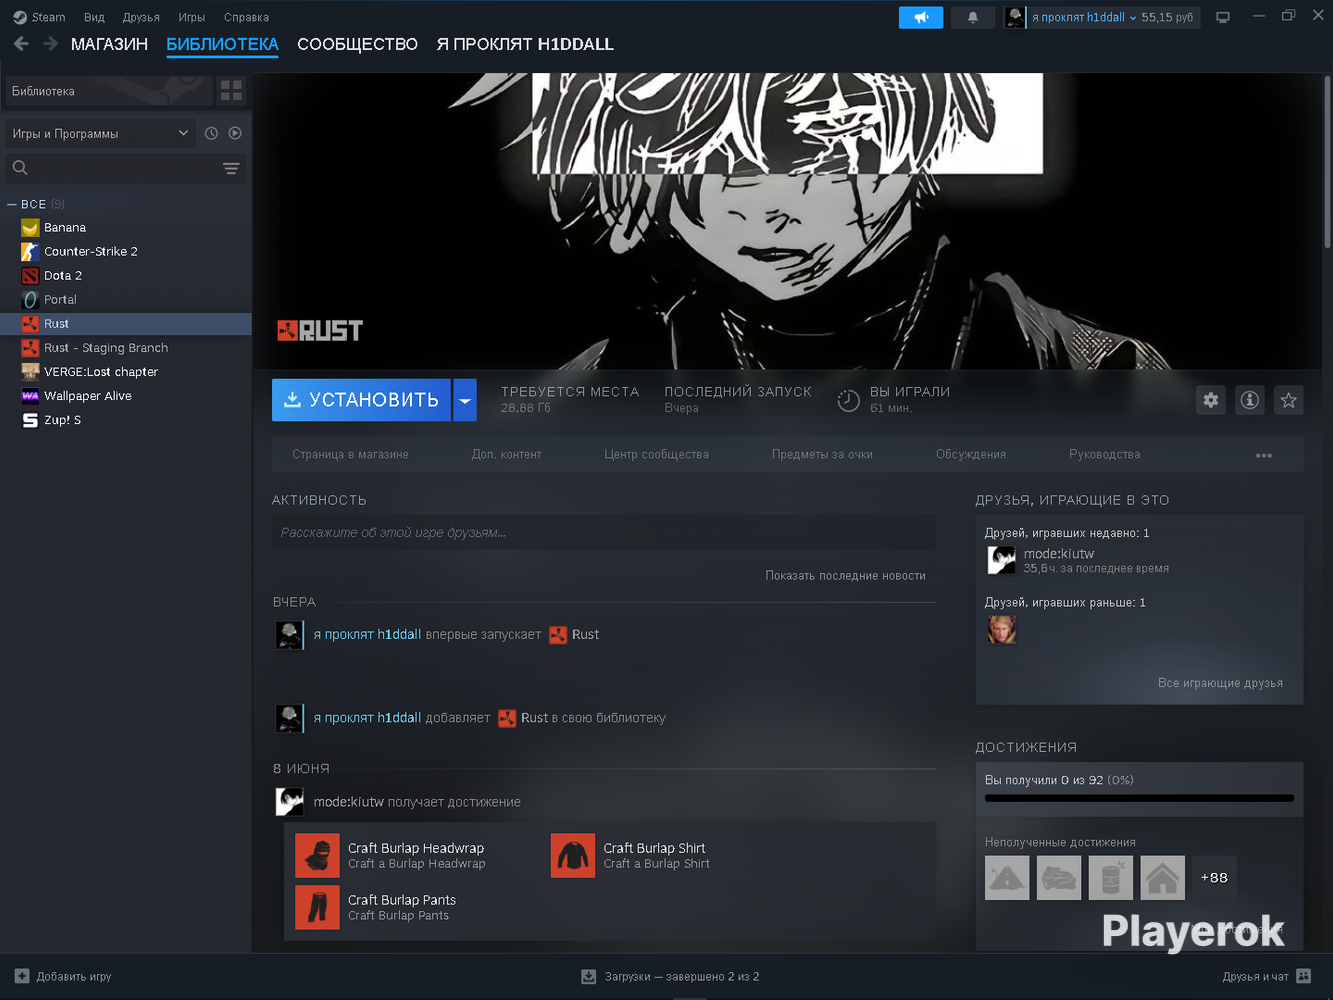Open the Игры menu
This screenshot has width=1333, height=1000.
point(191,17)
